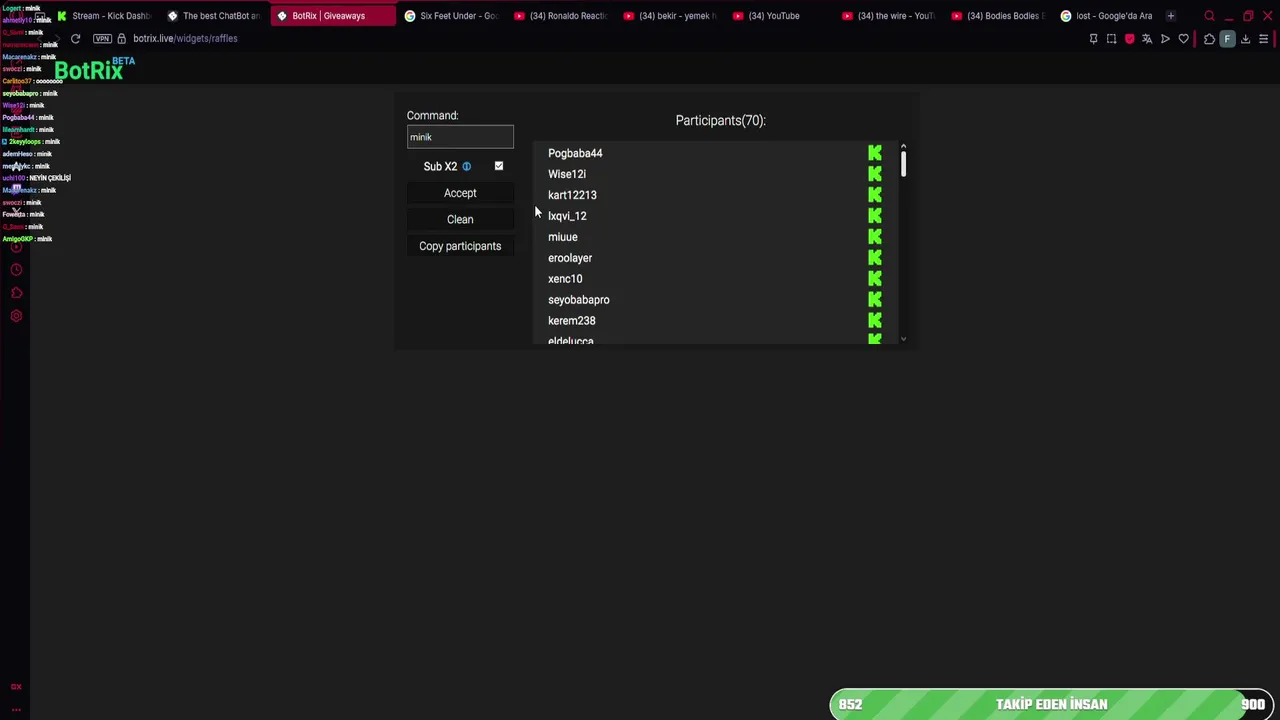Open sidebar settings gear icon
This screenshot has width=1280, height=720.
point(16,316)
